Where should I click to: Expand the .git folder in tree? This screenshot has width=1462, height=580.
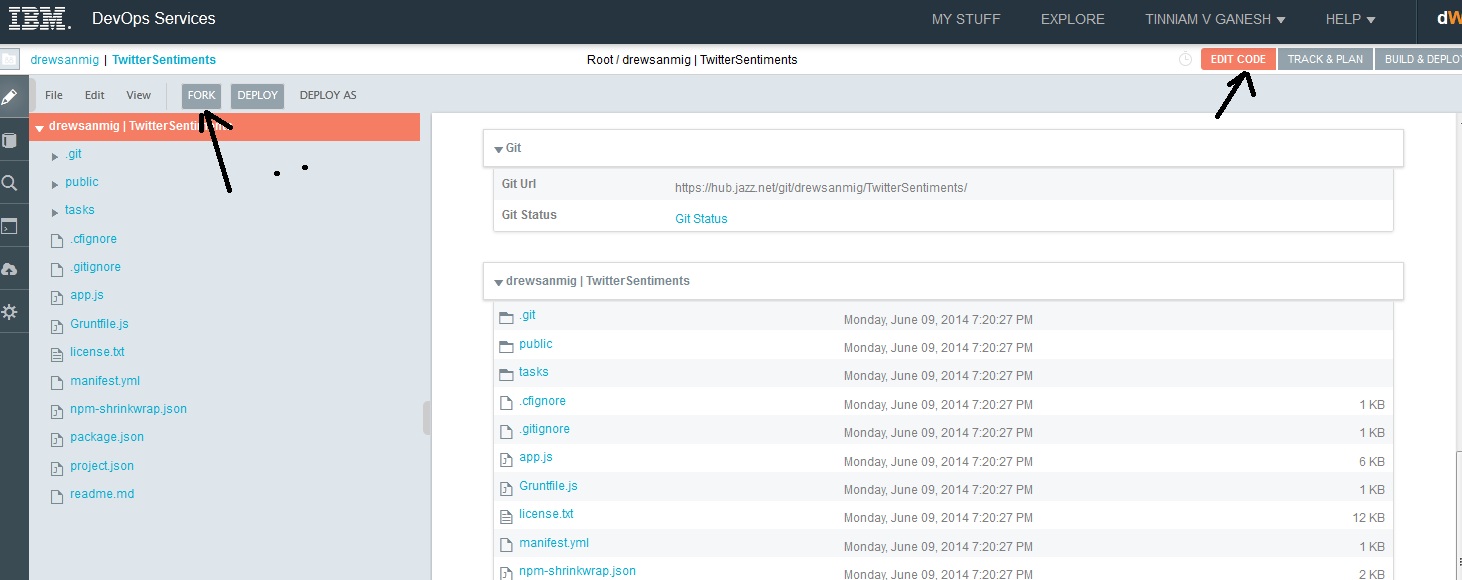55,155
